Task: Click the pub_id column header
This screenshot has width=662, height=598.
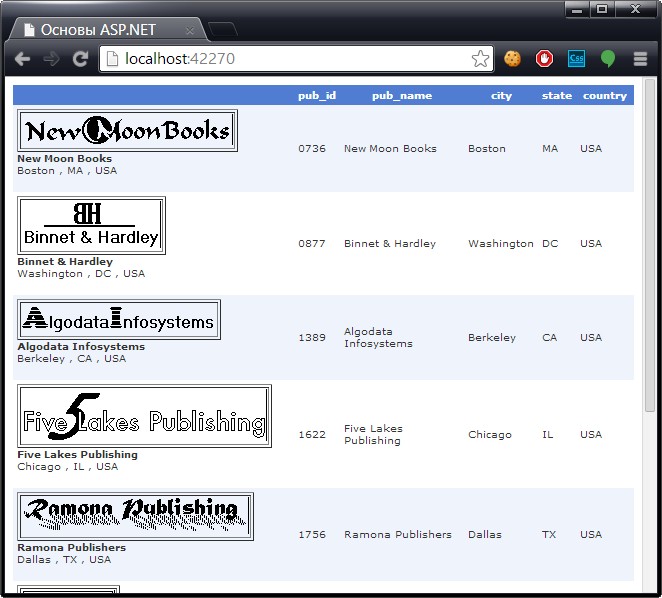Action: (x=317, y=95)
